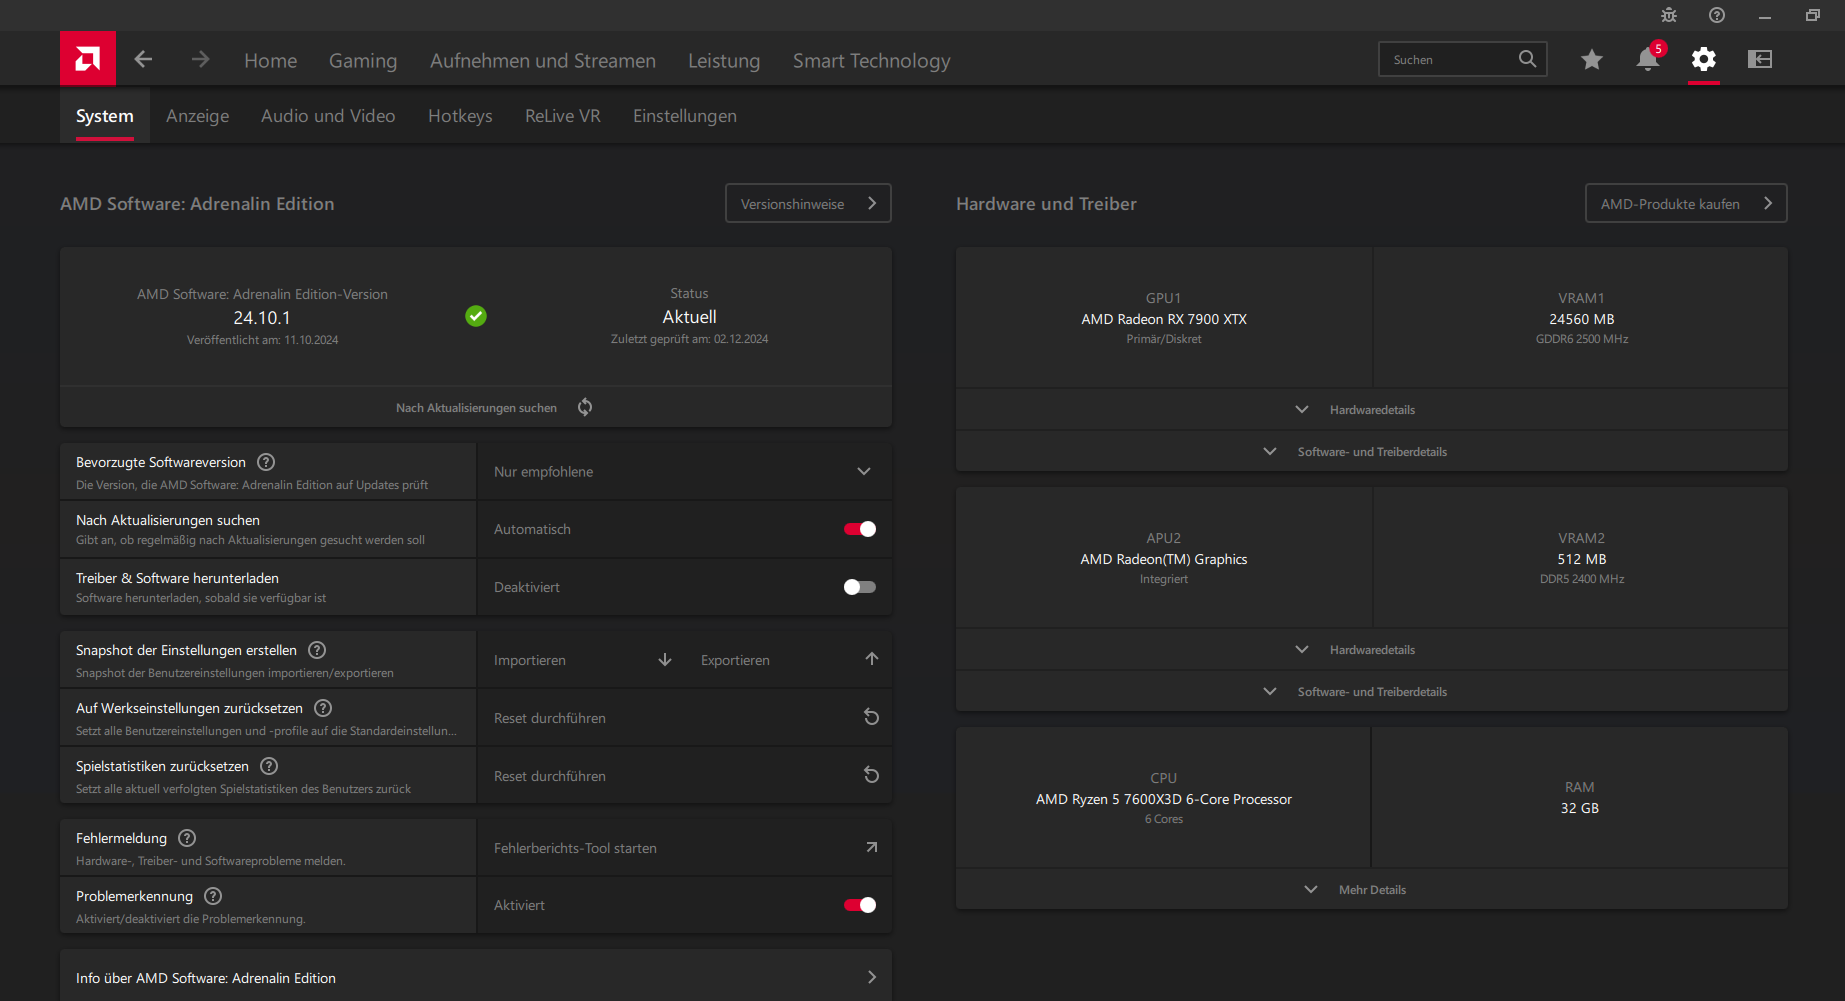This screenshot has height=1001, width=1845.
Task: Open notifications bell icon
Action: pyautogui.click(x=1648, y=60)
